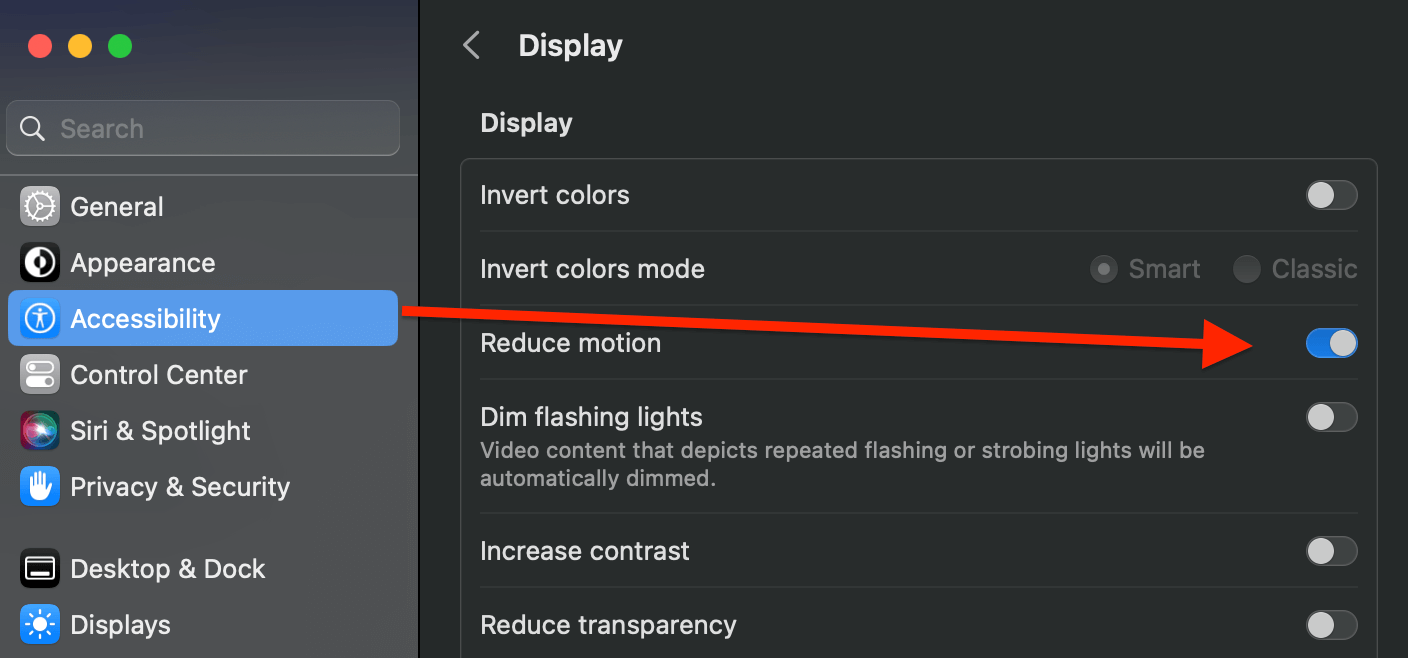Click the Displays sidebar icon
This screenshot has height=658, width=1408.
point(39,624)
